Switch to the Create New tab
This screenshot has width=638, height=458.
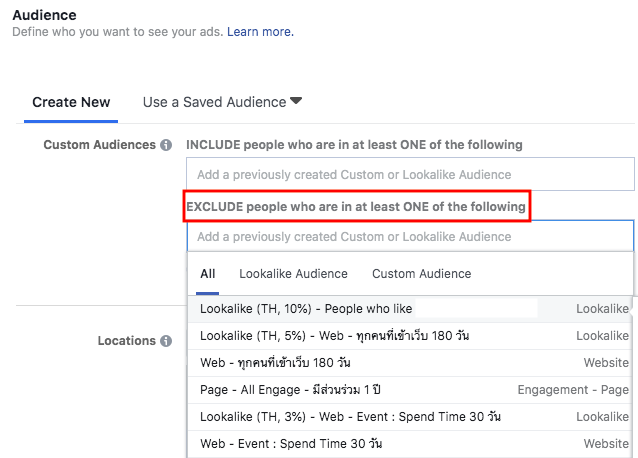pyautogui.click(x=71, y=102)
